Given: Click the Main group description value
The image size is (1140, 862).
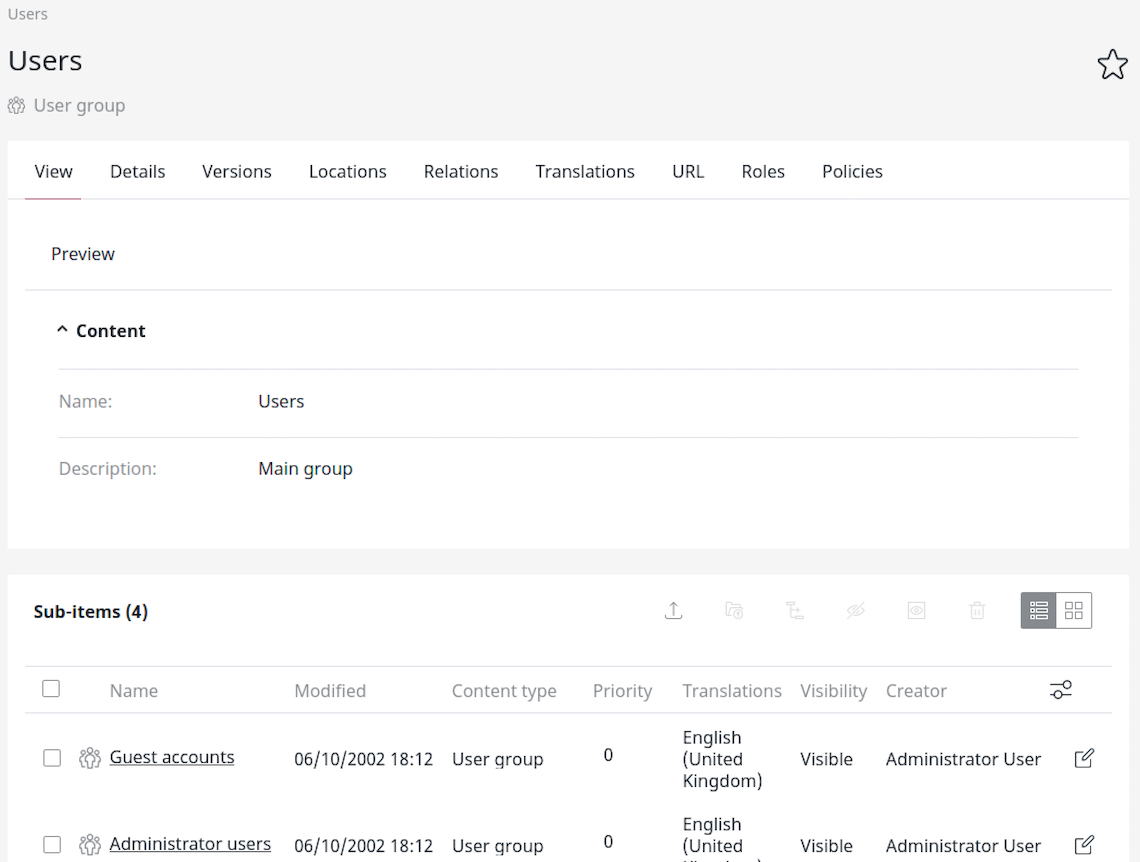Looking at the screenshot, I should click(305, 469).
